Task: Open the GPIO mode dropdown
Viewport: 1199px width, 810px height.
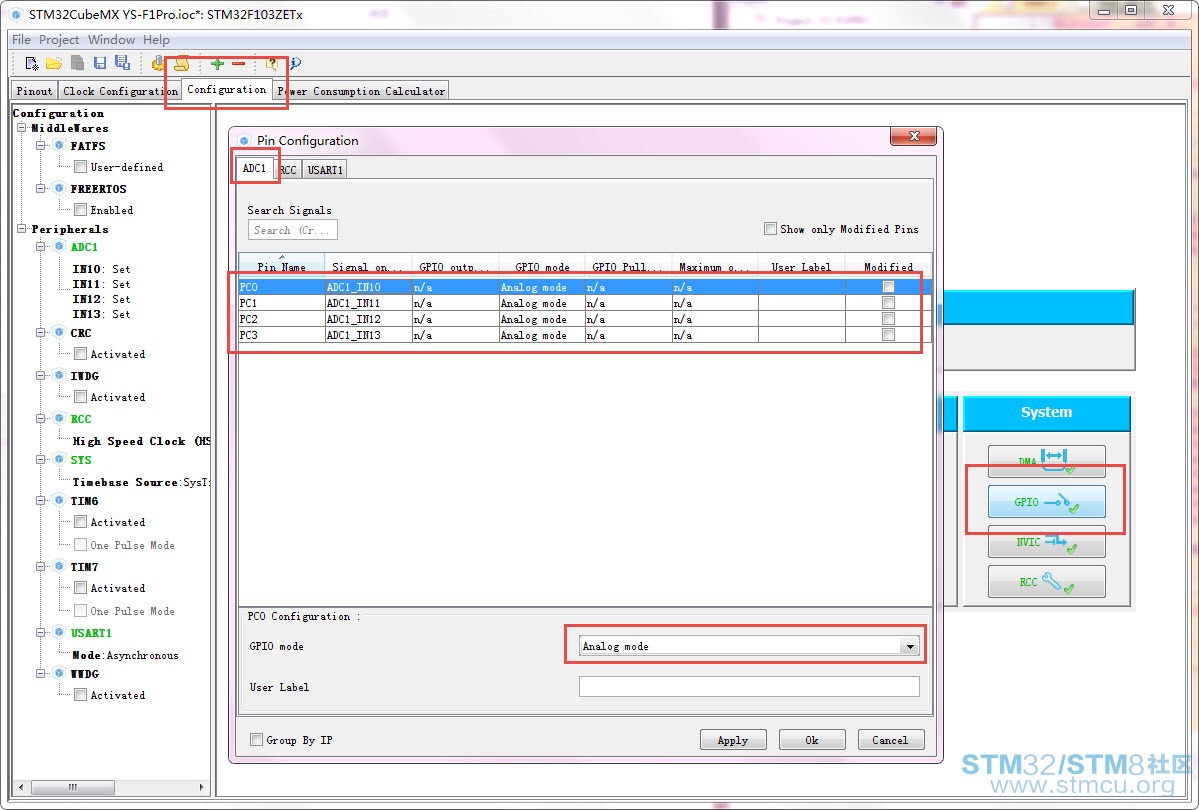Action: coord(910,646)
